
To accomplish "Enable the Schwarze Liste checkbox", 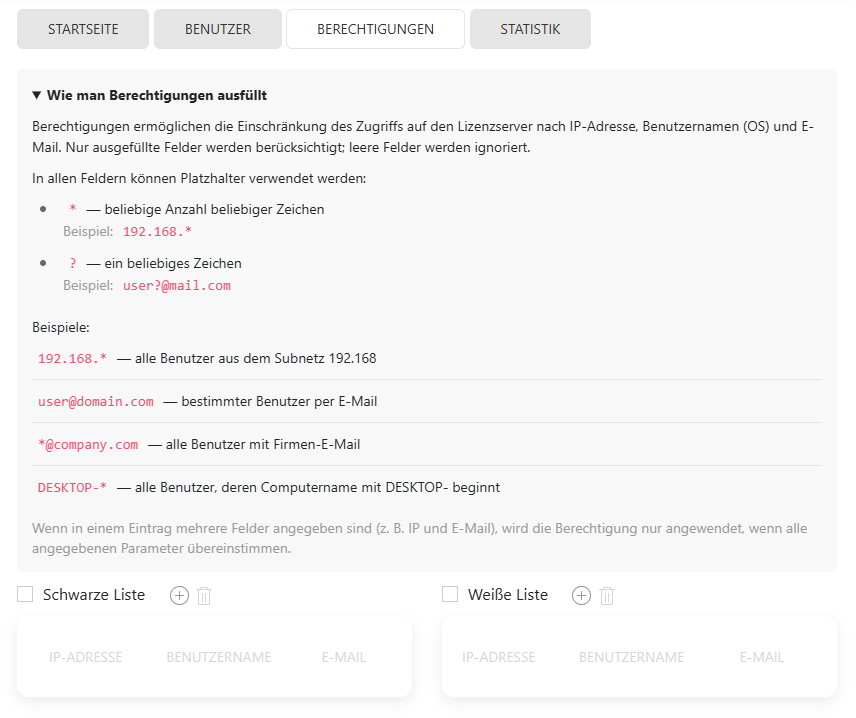I will point(26,595).
